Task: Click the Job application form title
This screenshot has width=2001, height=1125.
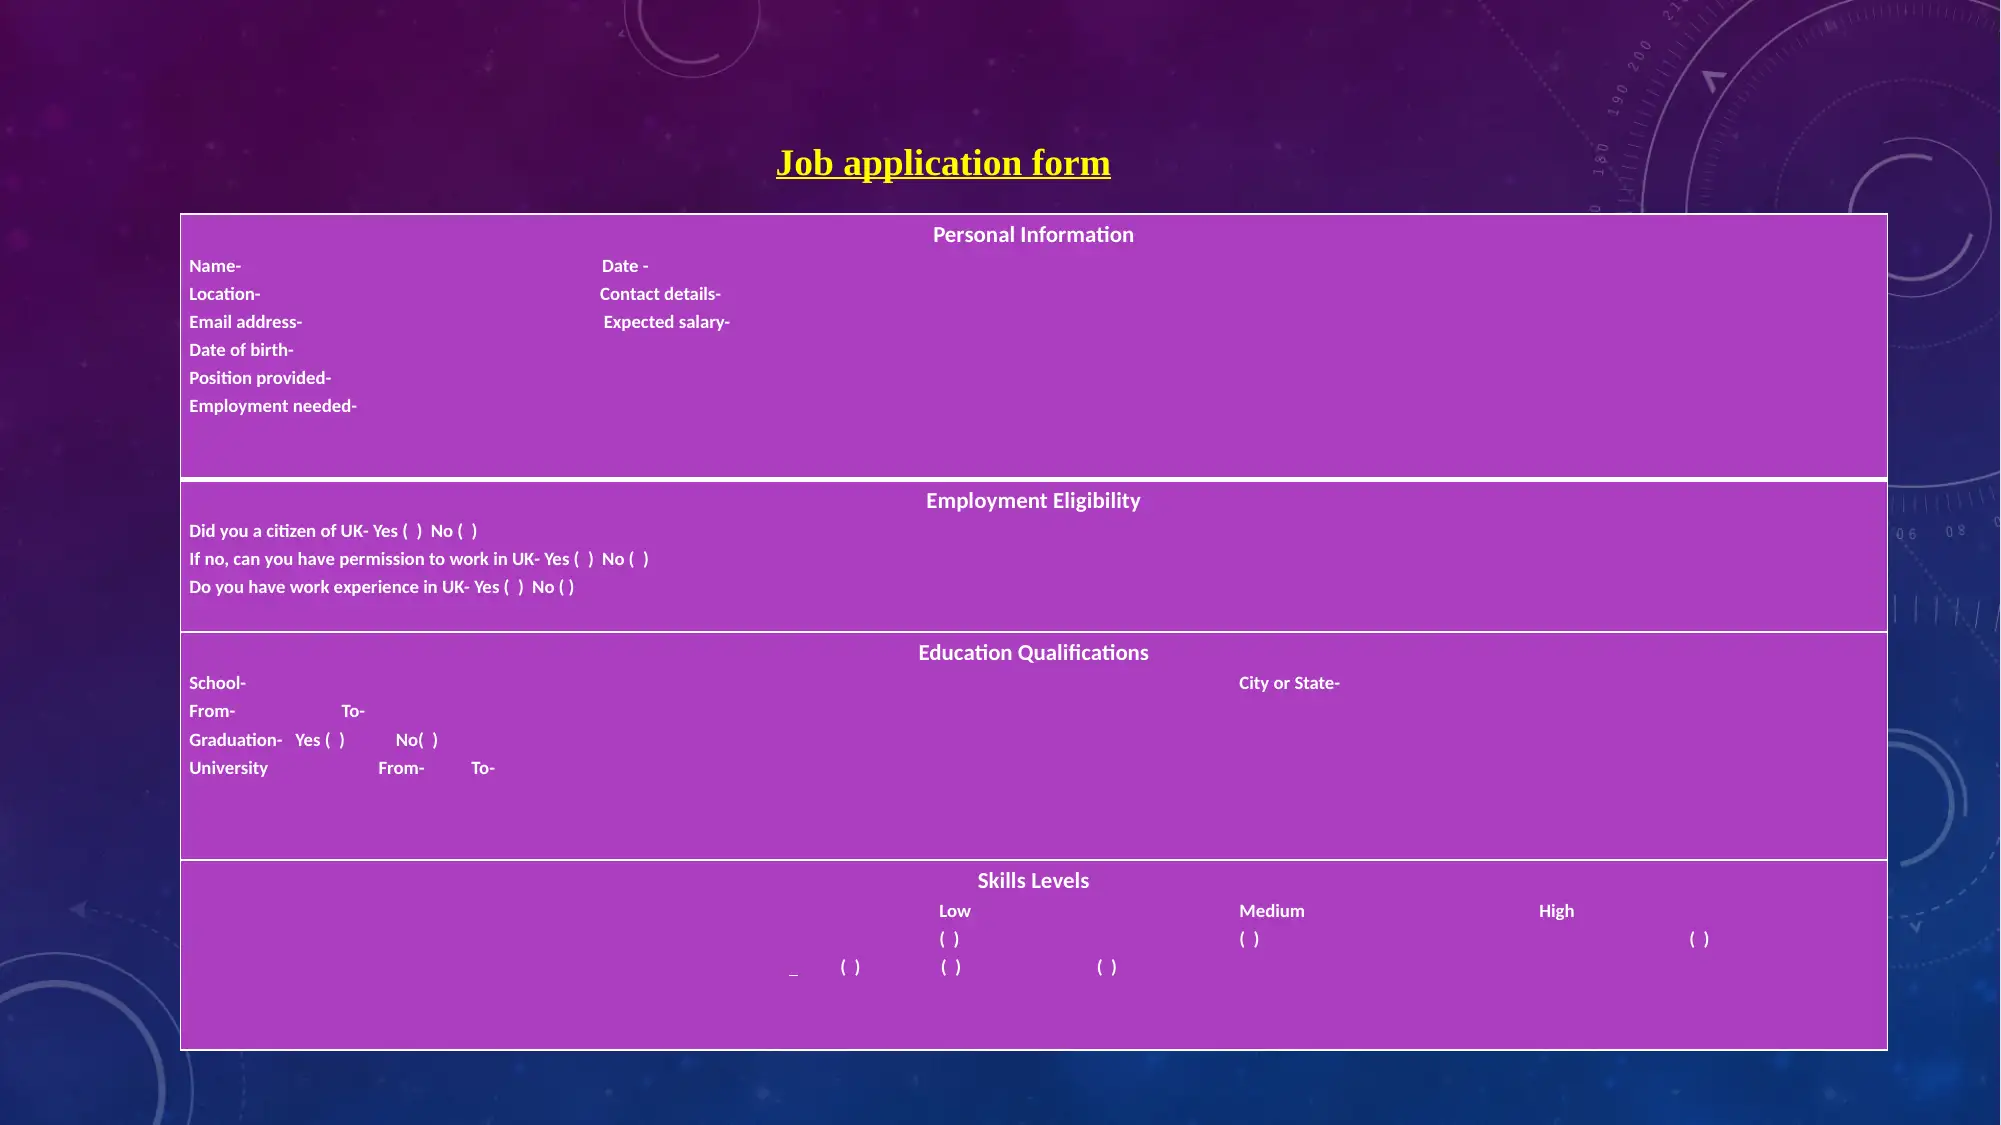Action: (x=943, y=163)
